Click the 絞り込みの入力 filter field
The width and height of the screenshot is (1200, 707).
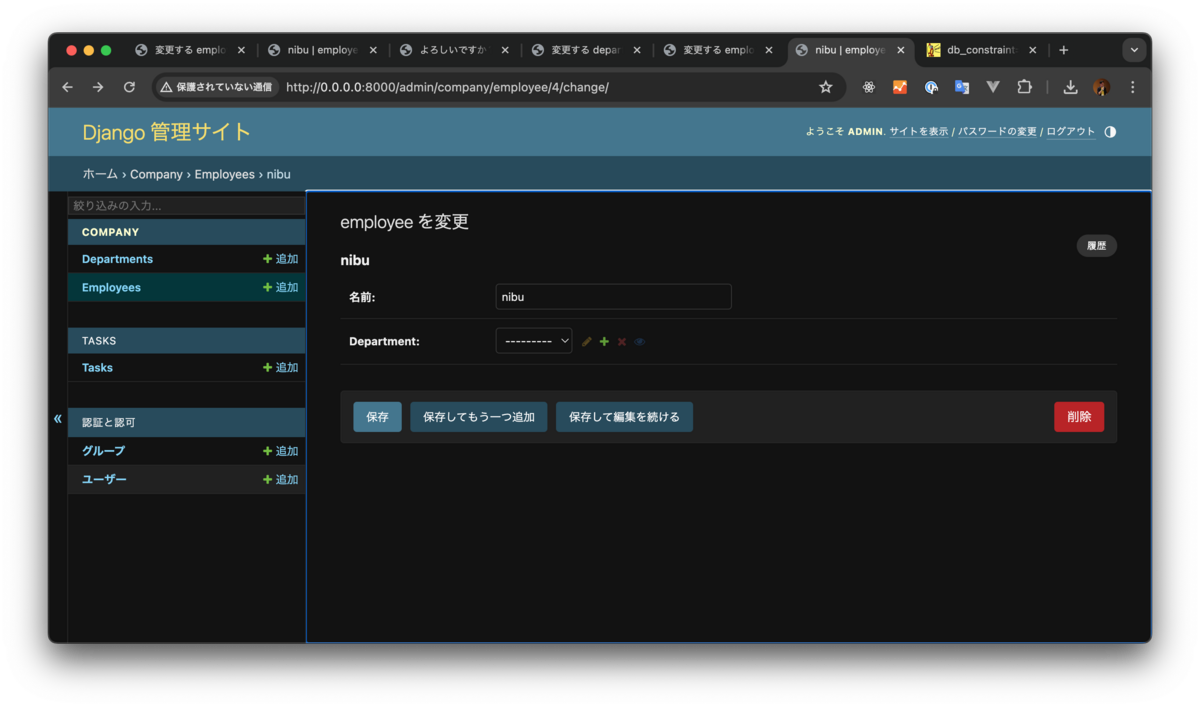(186, 205)
